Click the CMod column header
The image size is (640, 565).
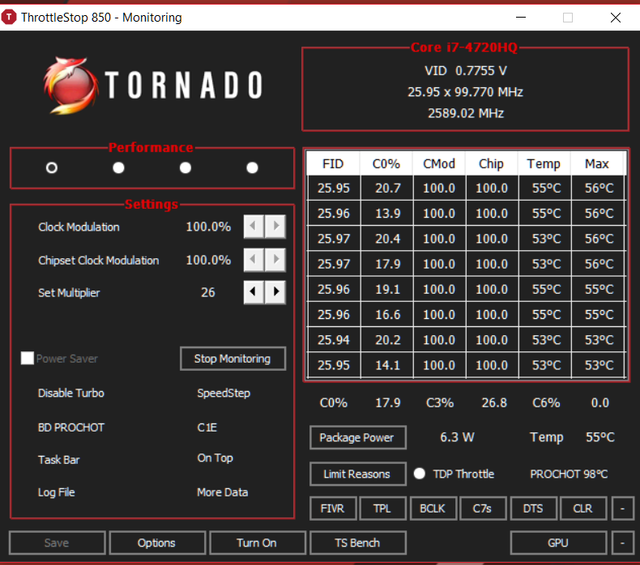pos(439,164)
